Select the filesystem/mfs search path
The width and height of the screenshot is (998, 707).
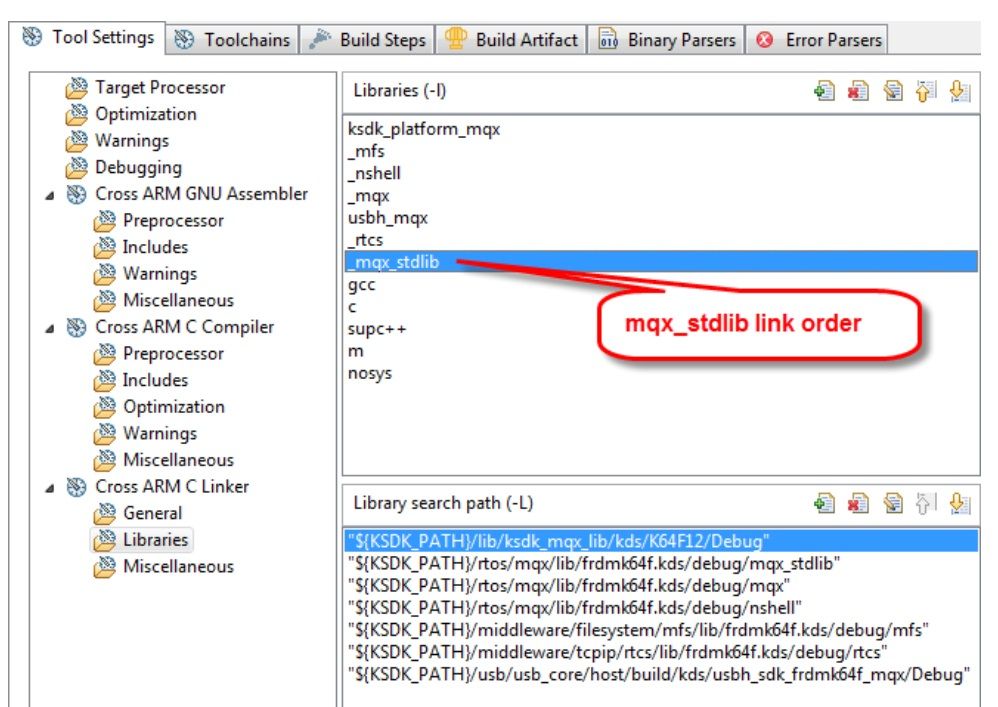[661, 631]
